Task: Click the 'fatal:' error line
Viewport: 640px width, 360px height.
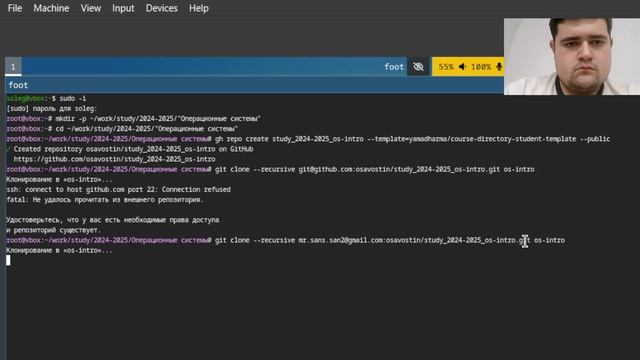Action: 104,200
